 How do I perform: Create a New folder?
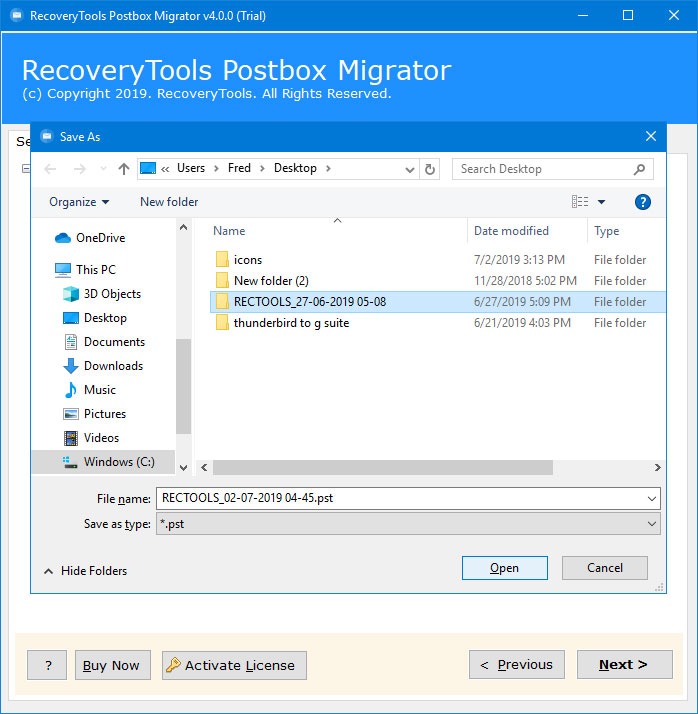(169, 202)
